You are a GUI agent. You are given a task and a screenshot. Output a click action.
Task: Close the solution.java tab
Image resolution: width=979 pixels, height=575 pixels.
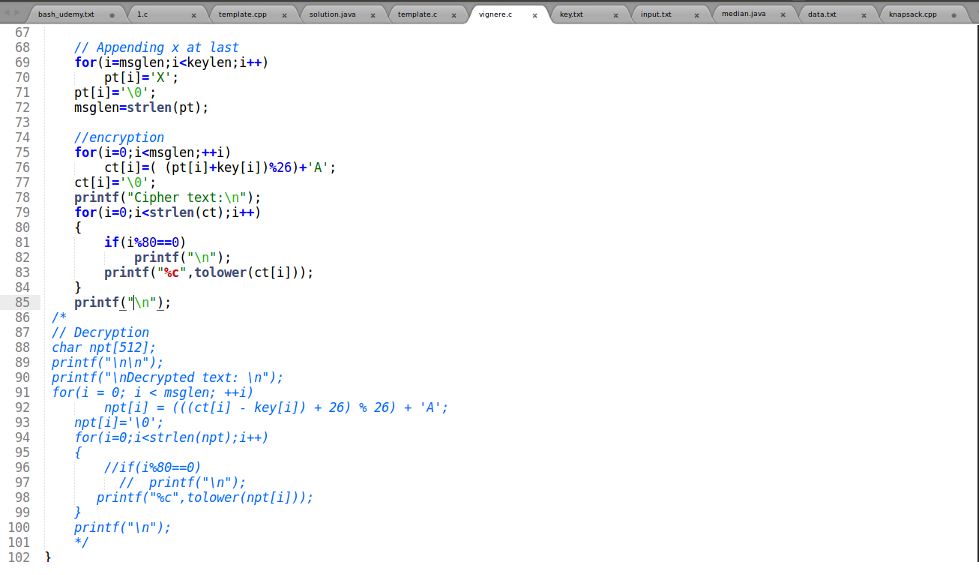coord(373,15)
